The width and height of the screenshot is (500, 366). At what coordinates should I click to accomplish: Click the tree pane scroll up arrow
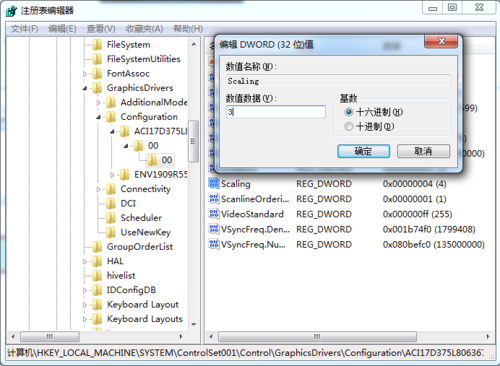pos(194,44)
